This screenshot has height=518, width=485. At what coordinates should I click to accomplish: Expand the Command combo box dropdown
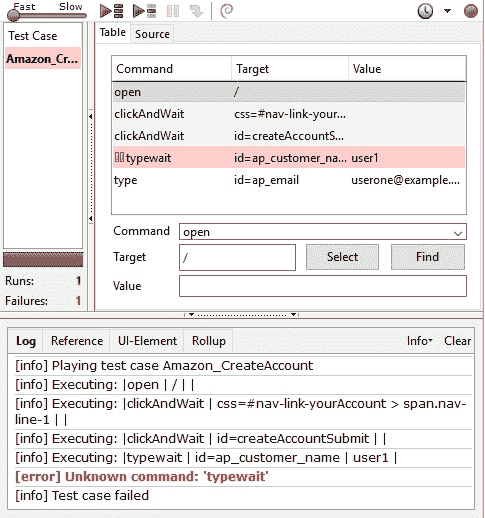click(458, 233)
